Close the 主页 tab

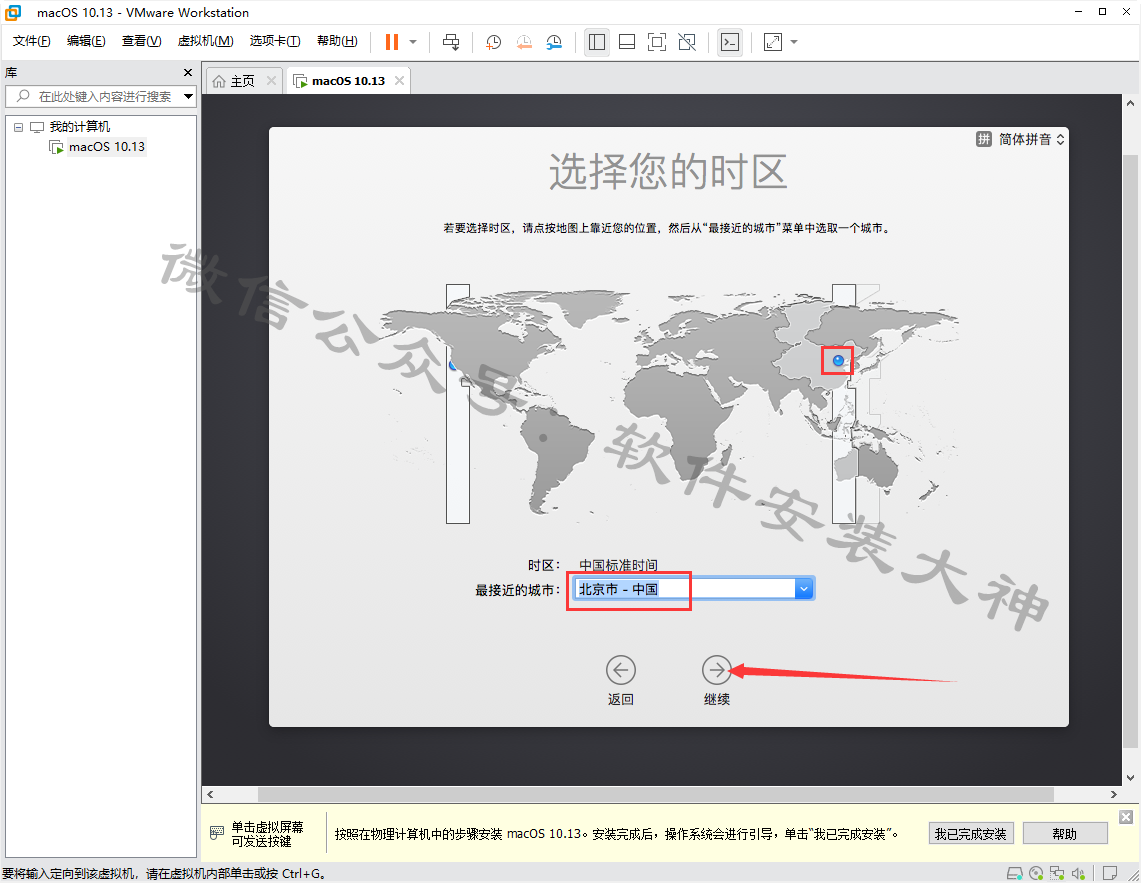coord(271,81)
